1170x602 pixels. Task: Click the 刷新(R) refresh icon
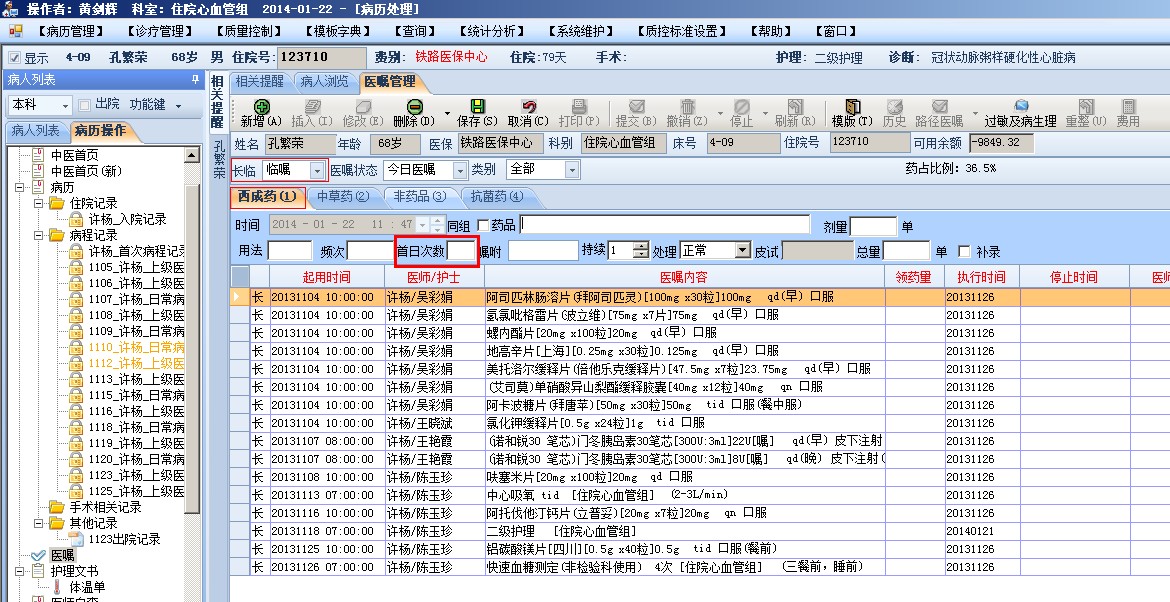click(x=795, y=107)
